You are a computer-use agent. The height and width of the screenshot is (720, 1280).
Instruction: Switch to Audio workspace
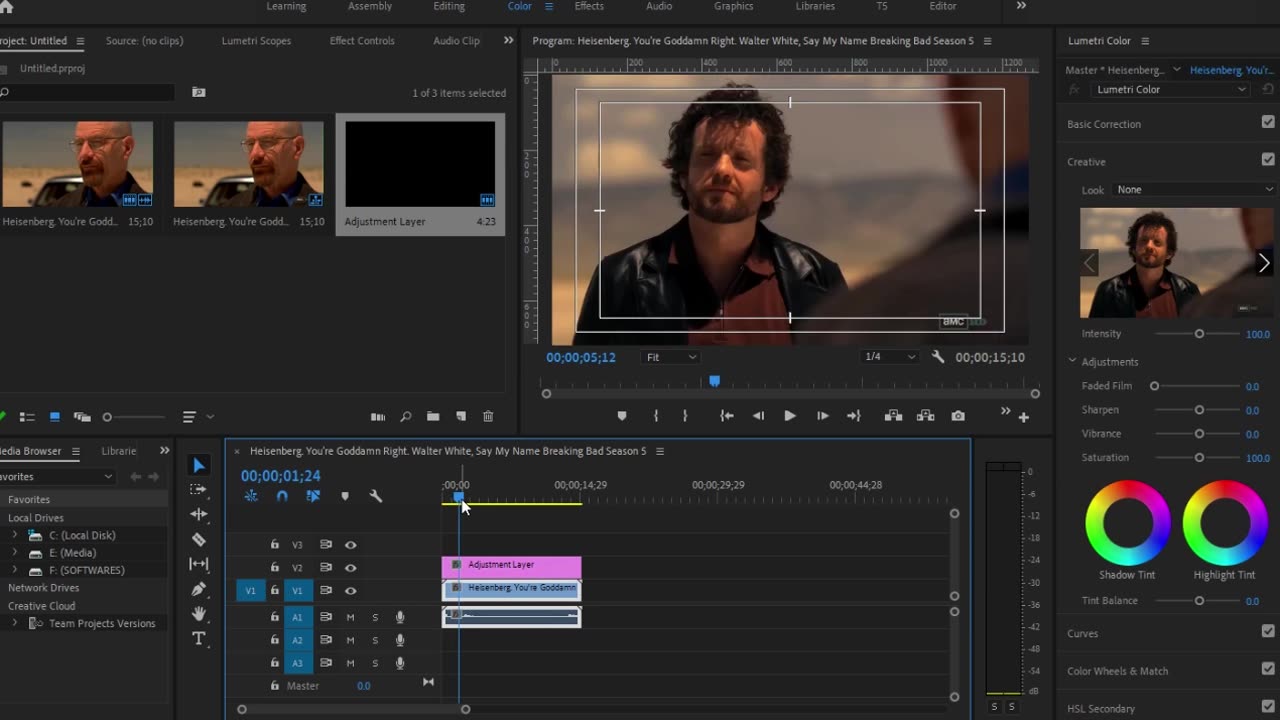[x=659, y=6]
